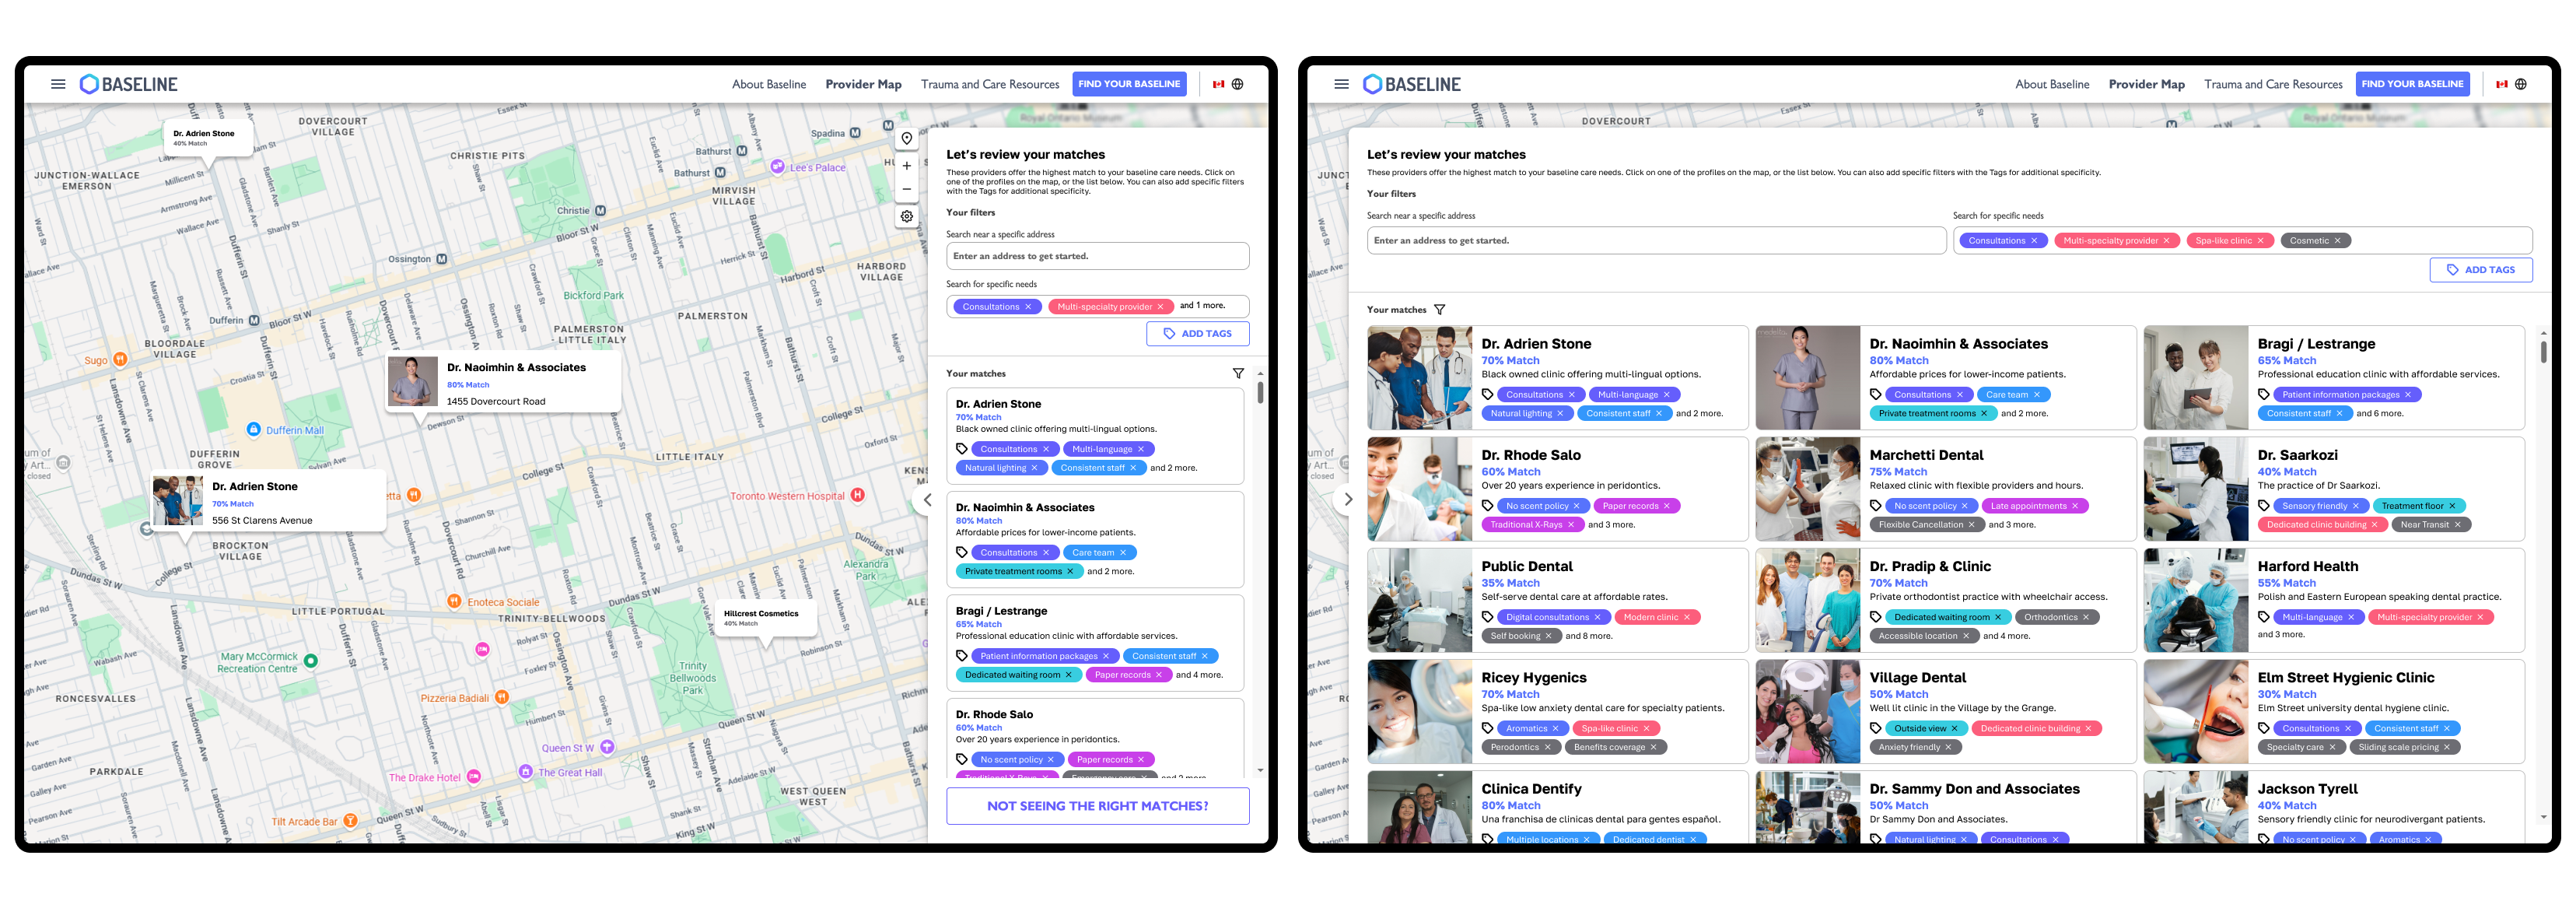Click the Canada flag icon in left screen
The width and height of the screenshot is (2576, 908).
(x=1218, y=84)
